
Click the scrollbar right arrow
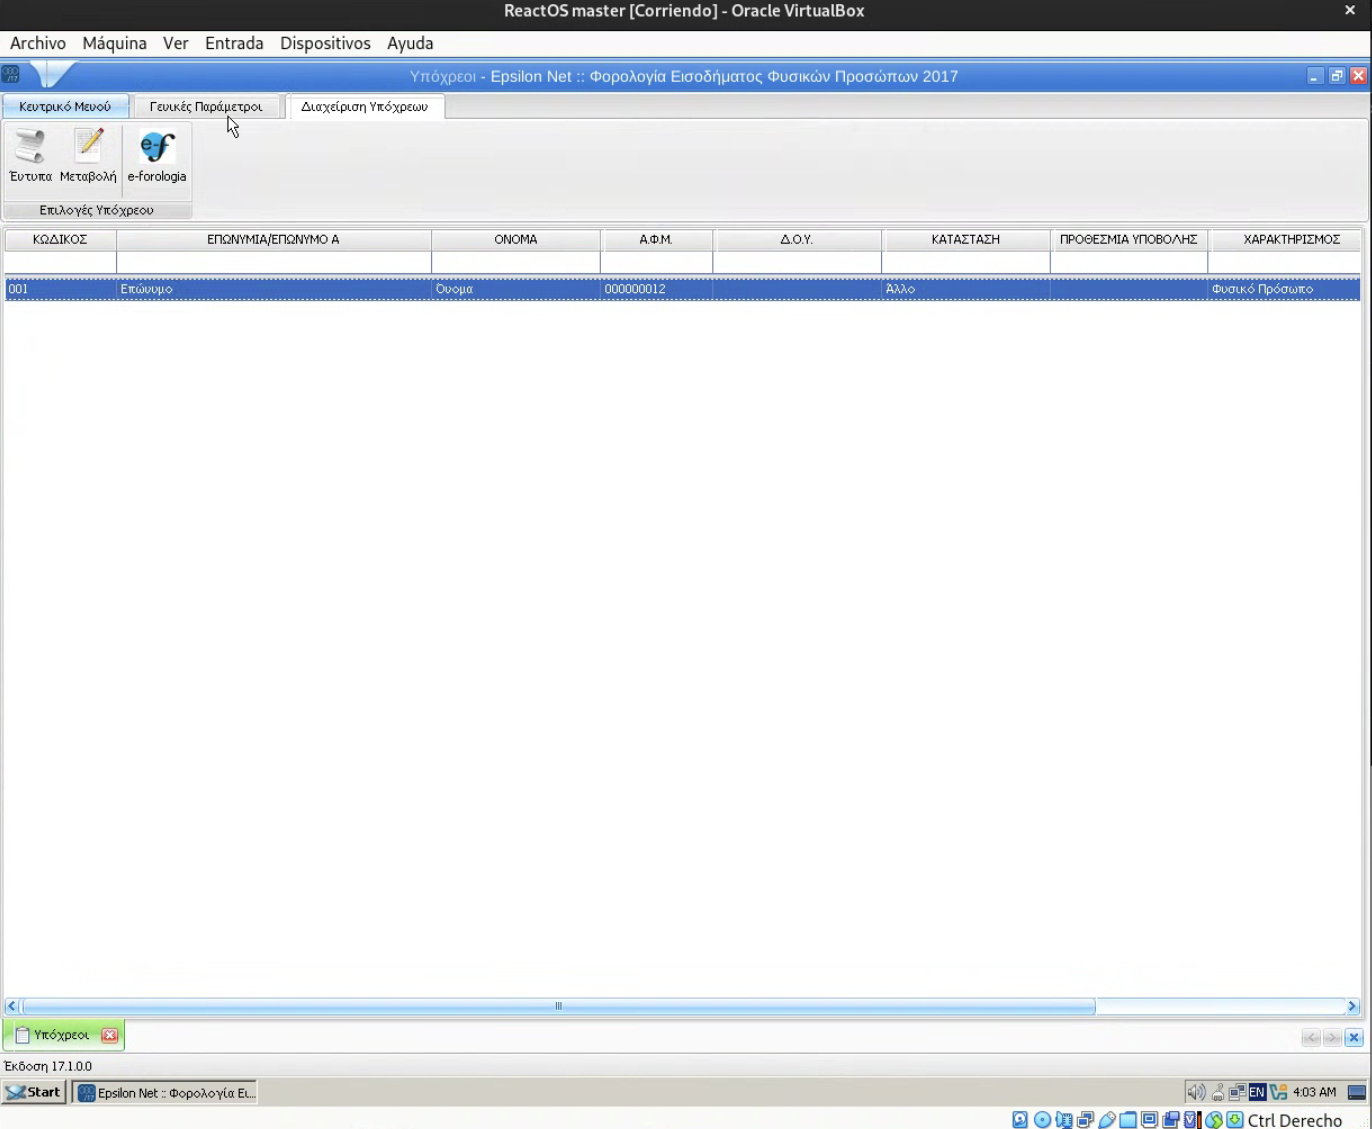[x=1352, y=1006]
